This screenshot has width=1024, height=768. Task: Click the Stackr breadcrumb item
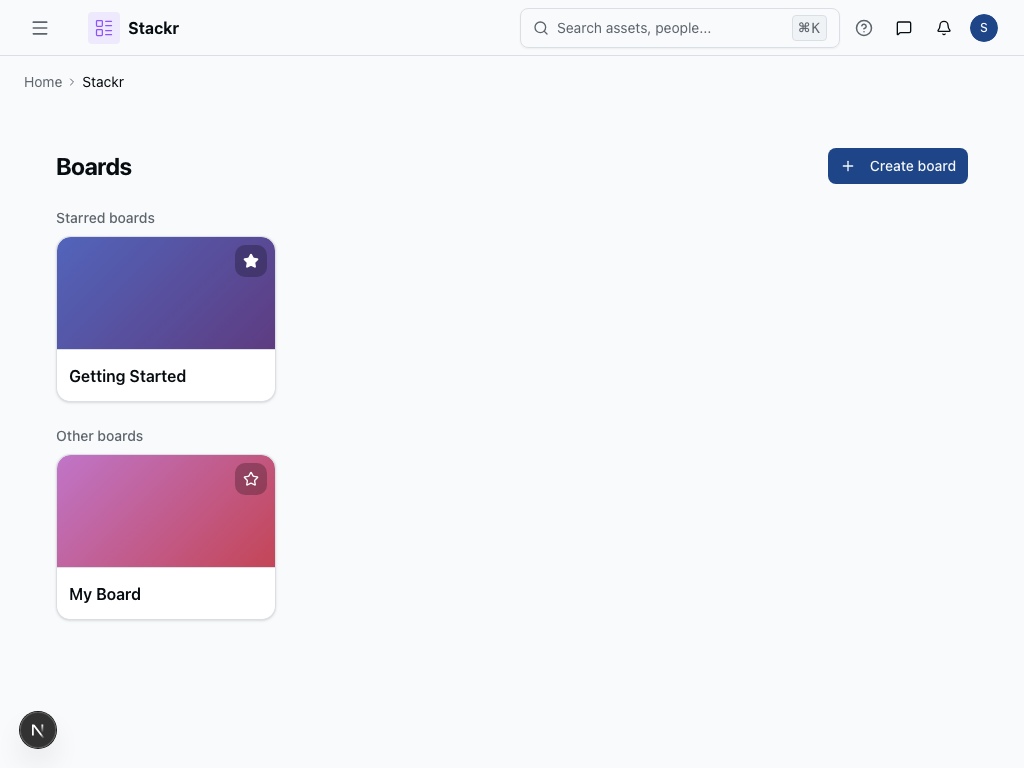(x=103, y=82)
